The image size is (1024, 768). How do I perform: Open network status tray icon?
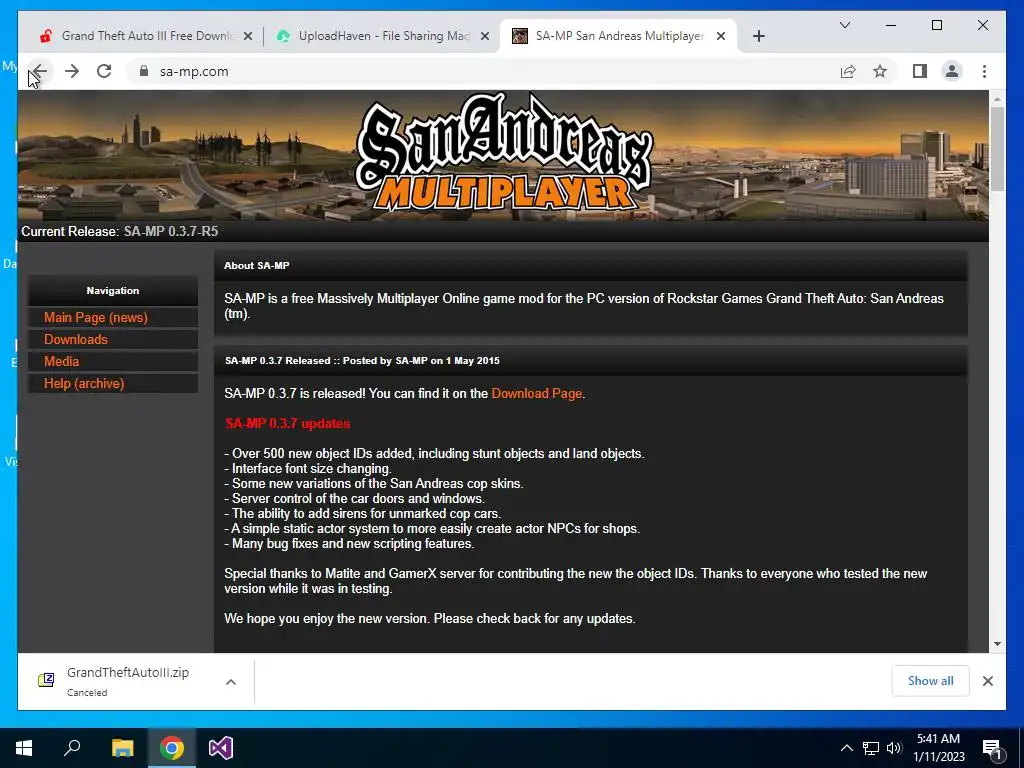[x=871, y=748]
